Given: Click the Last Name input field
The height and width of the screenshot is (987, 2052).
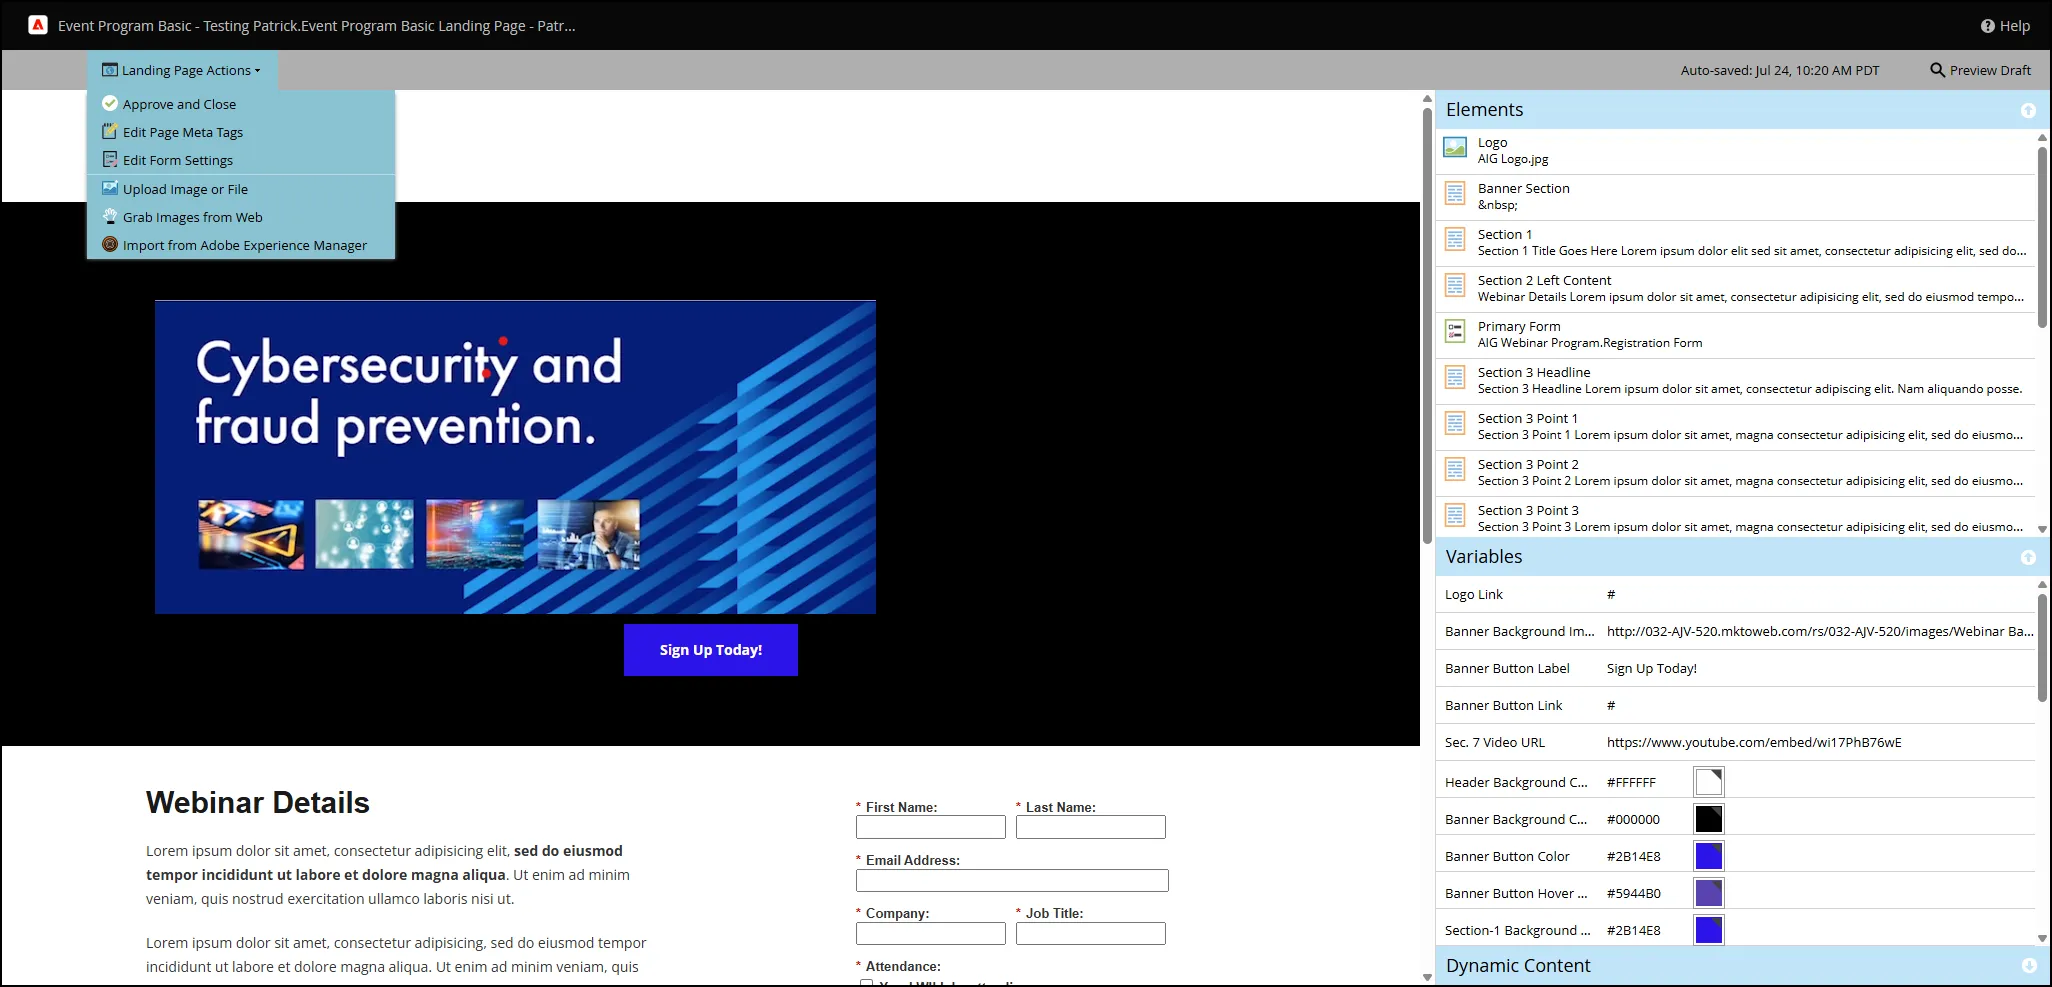Looking at the screenshot, I should (x=1091, y=827).
